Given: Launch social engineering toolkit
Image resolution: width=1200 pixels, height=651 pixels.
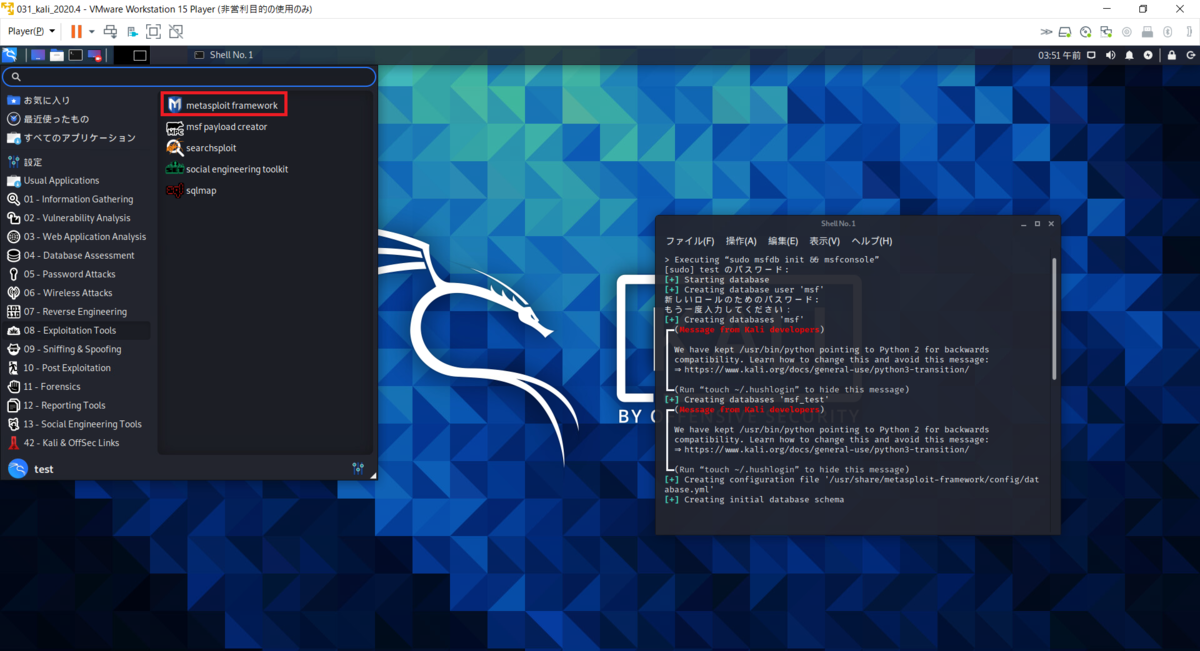Looking at the screenshot, I should point(228,169).
